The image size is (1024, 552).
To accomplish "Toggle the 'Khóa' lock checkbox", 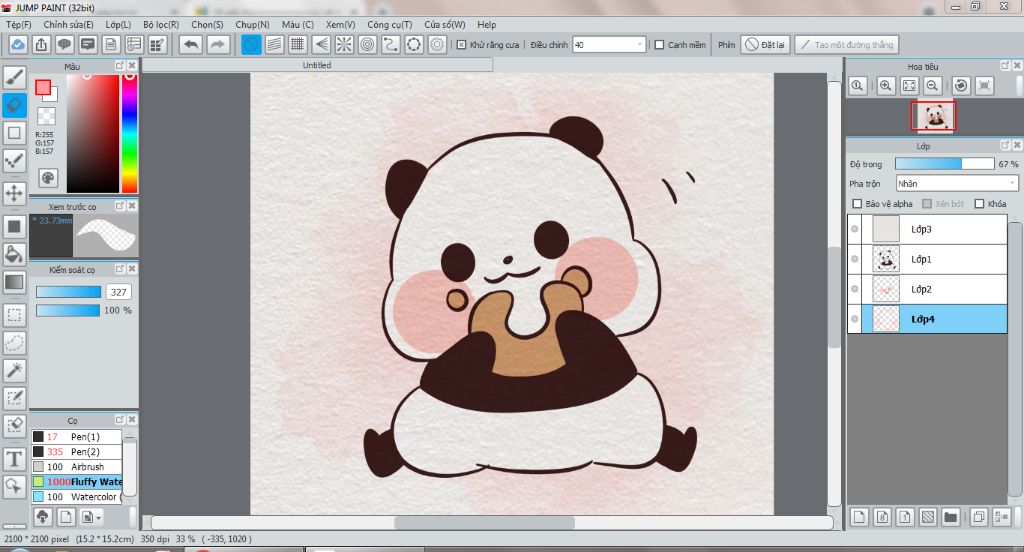I will coord(979,204).
